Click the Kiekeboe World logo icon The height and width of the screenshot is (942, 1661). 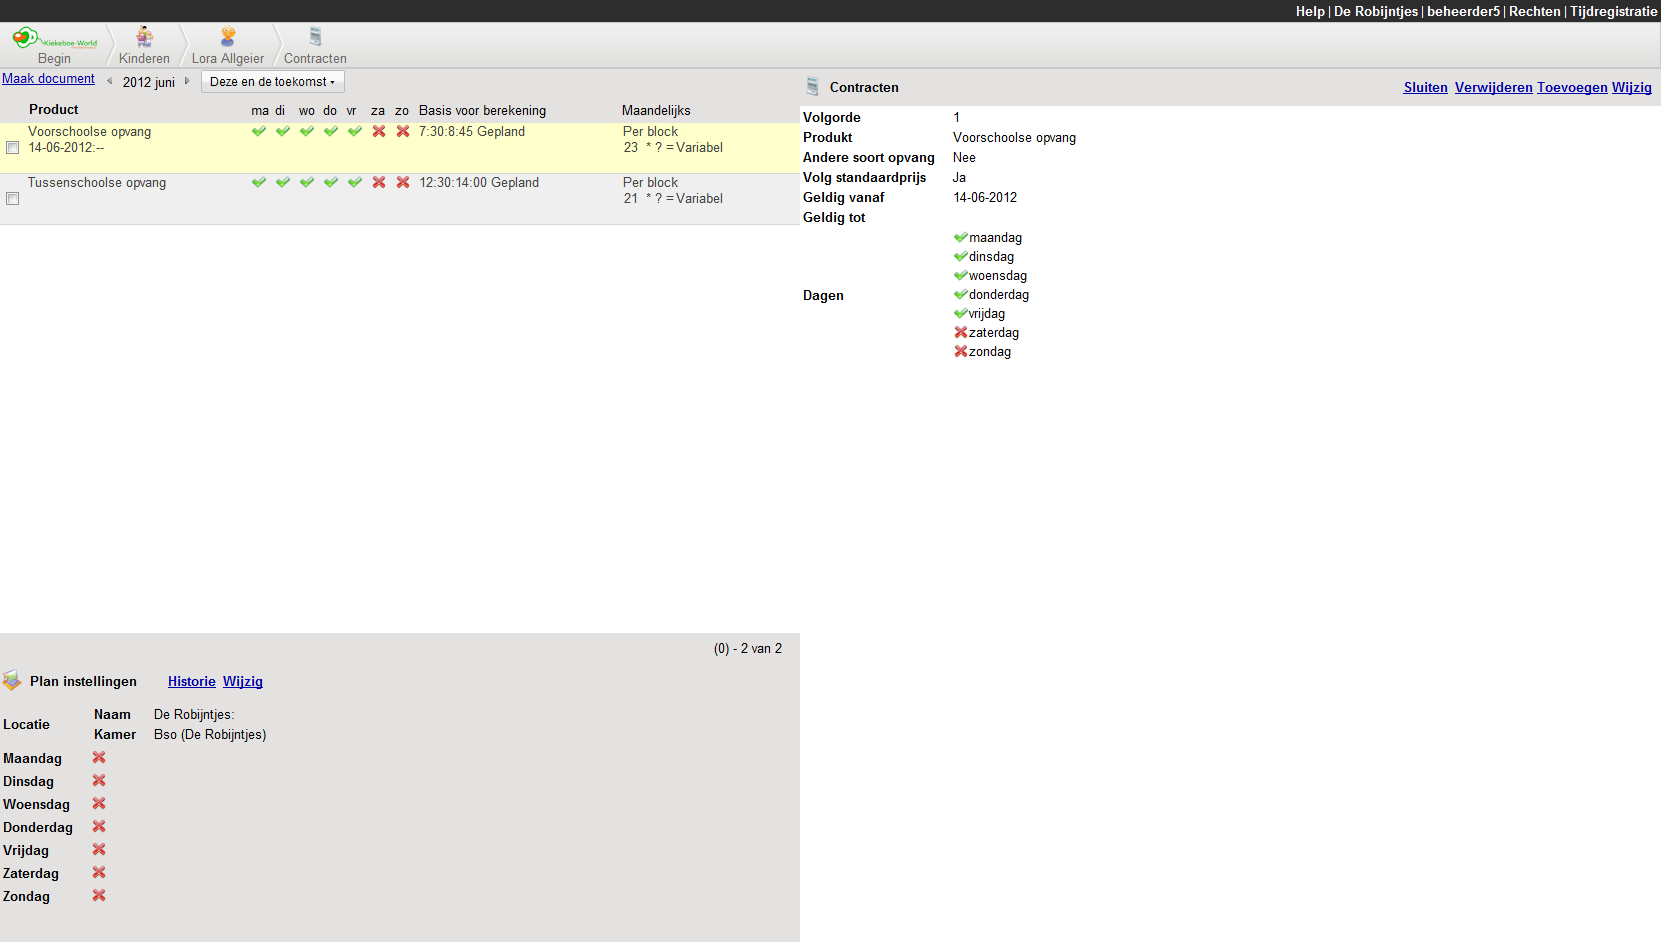pos(26,38)
